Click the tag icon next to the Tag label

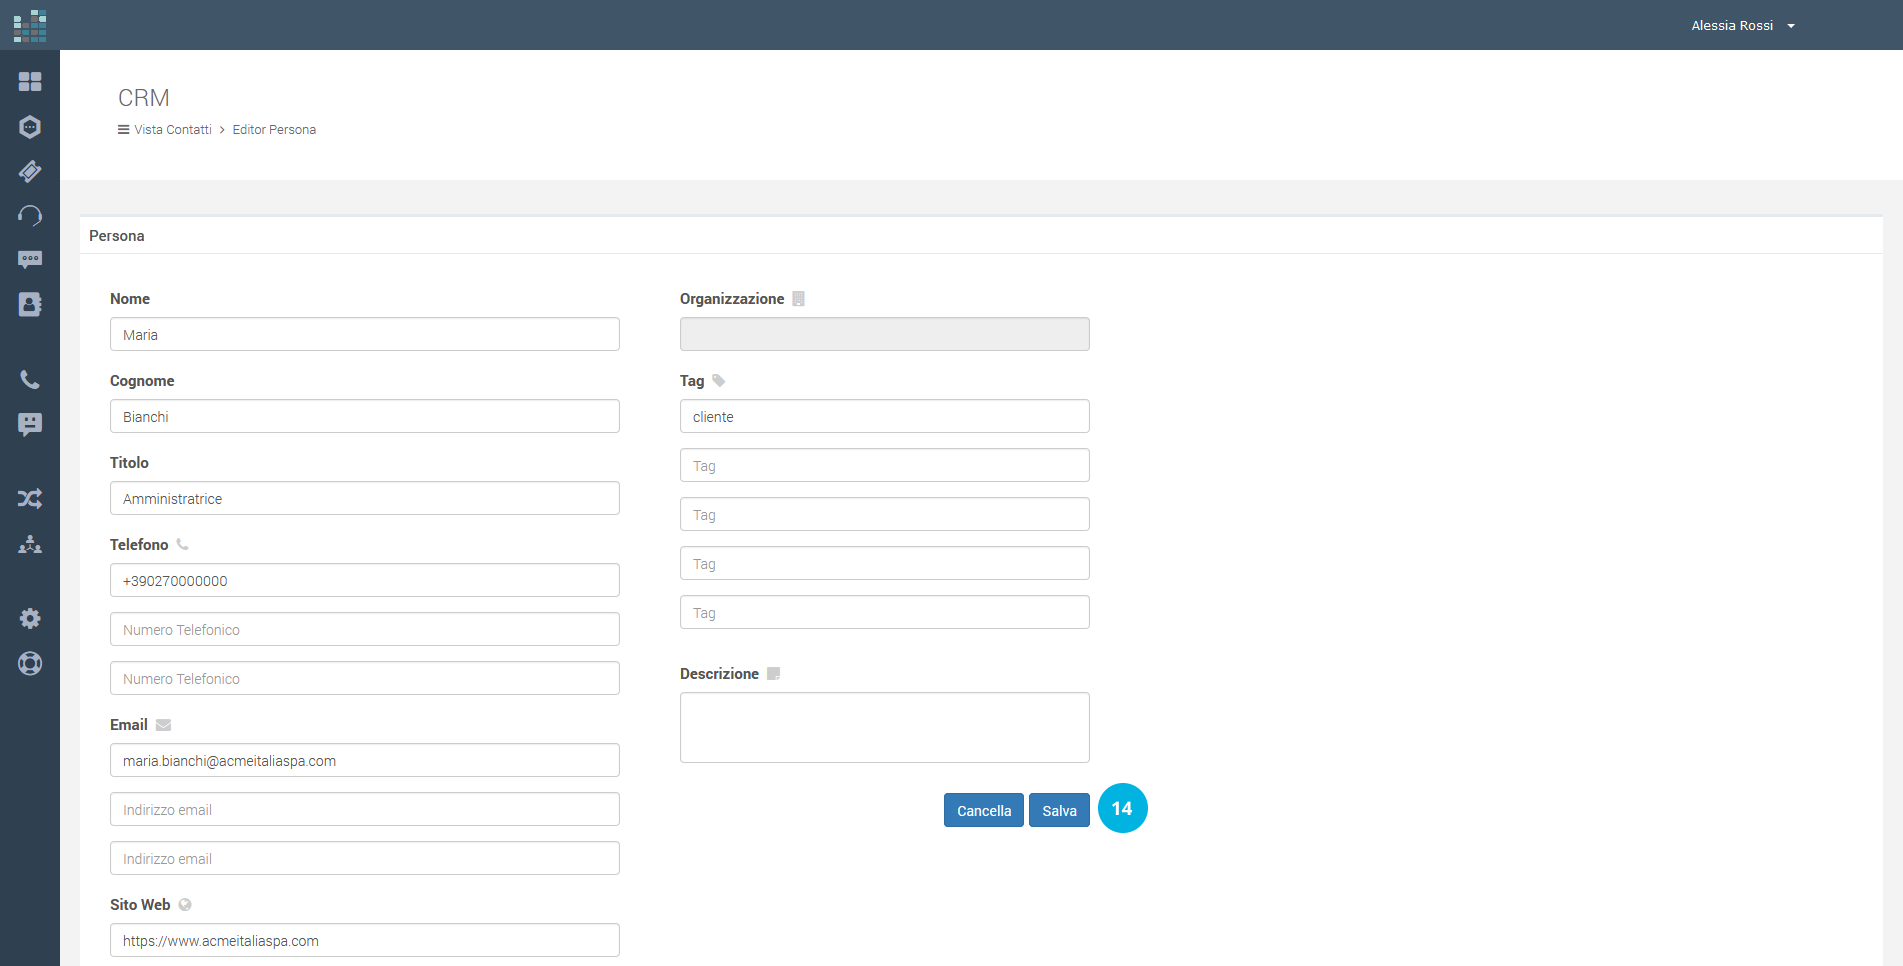pos(718,381)
